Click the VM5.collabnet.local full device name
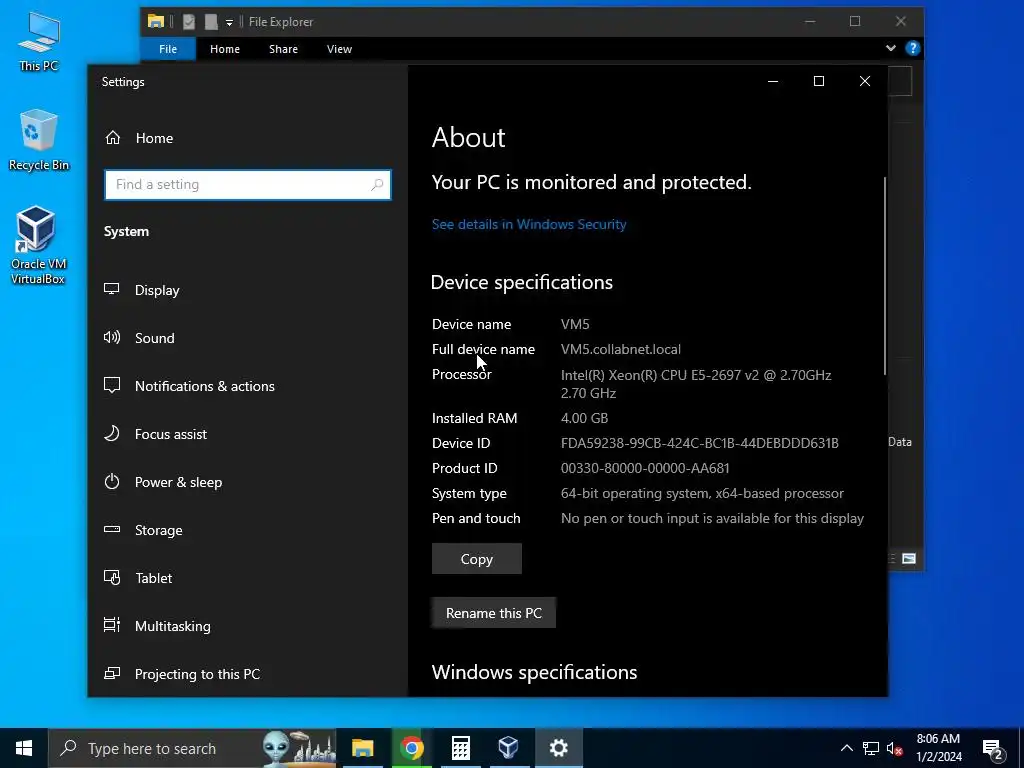The height and width of the screenshot is (768, 1024). click(620, 349)
